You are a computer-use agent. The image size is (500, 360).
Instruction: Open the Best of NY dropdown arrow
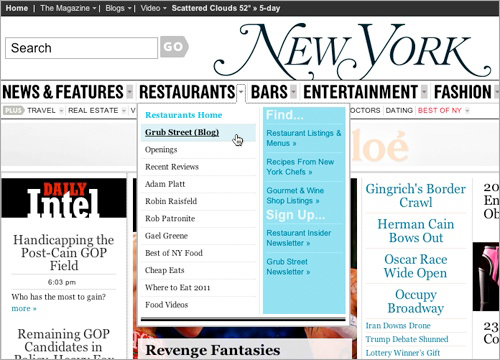tap(467, 111)
